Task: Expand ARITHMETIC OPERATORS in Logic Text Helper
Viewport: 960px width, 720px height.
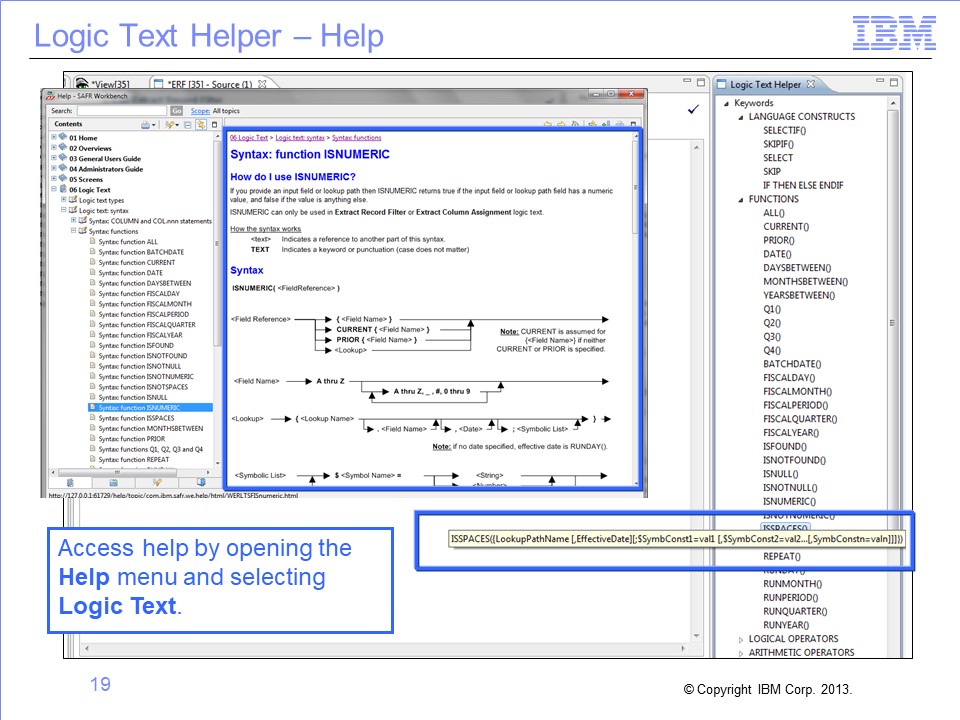Action: tap(740, 653)
